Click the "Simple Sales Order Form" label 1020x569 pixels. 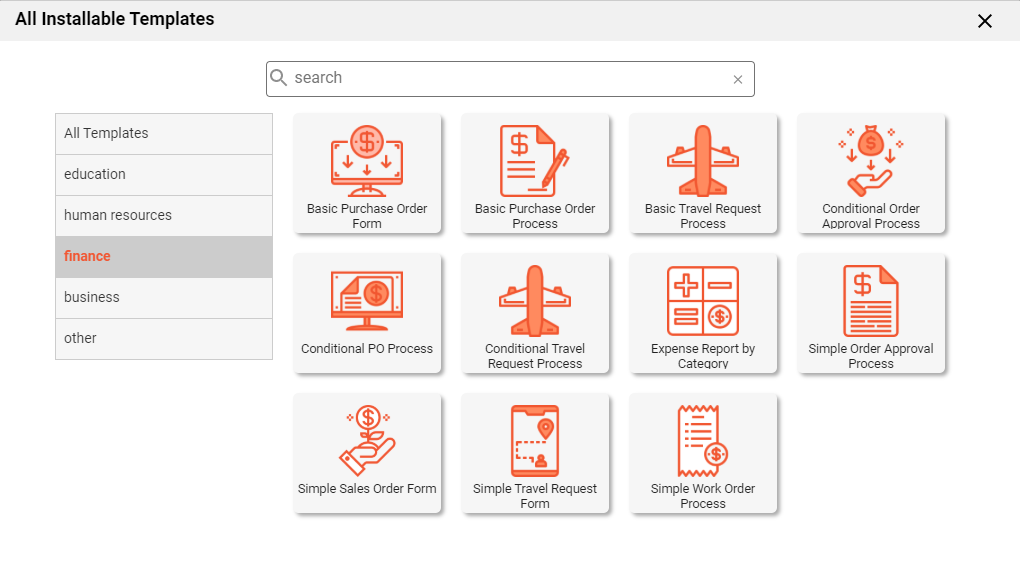click(367, 488)
